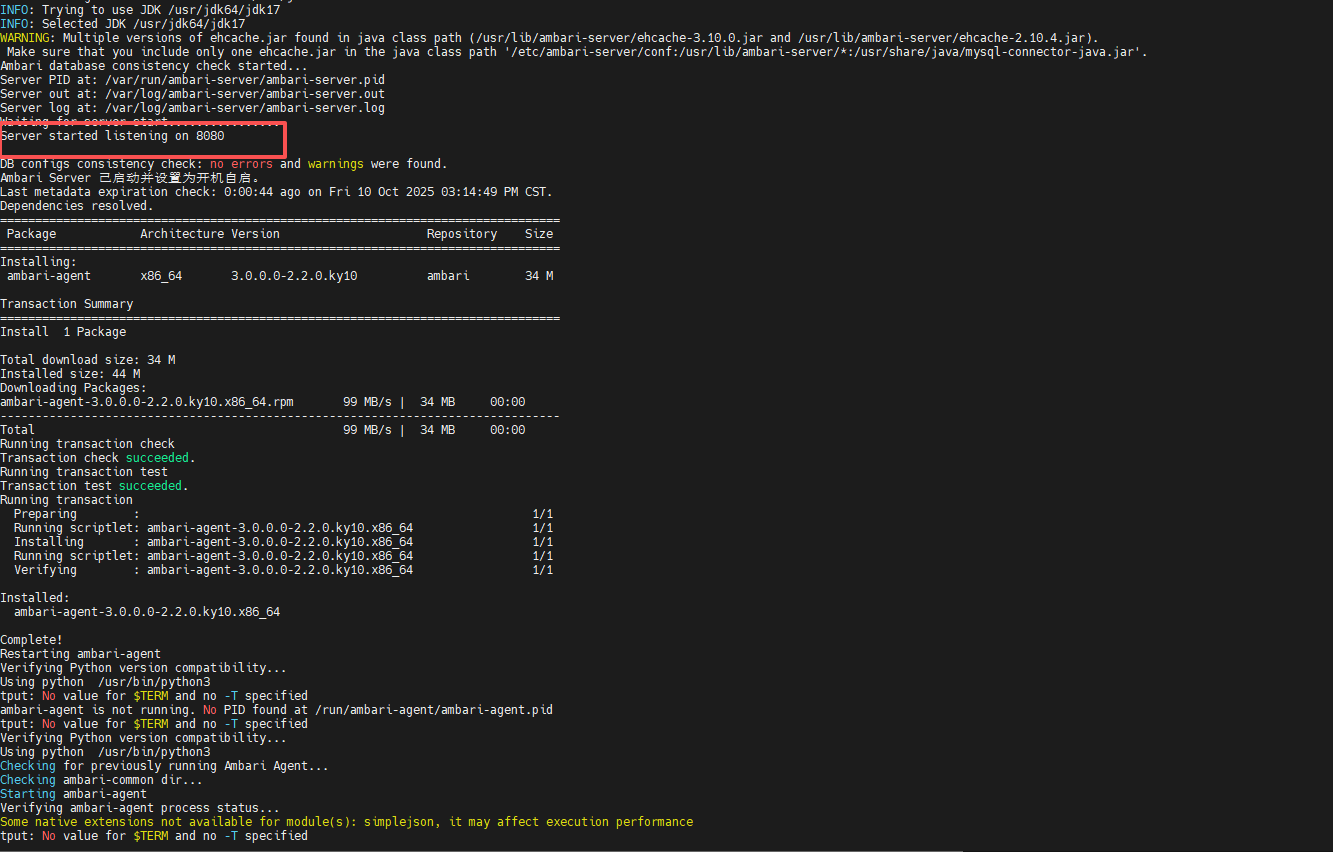
Task: Click the highlighted 'Server started listening on 8080' line
Action: (x=112, y=136)
